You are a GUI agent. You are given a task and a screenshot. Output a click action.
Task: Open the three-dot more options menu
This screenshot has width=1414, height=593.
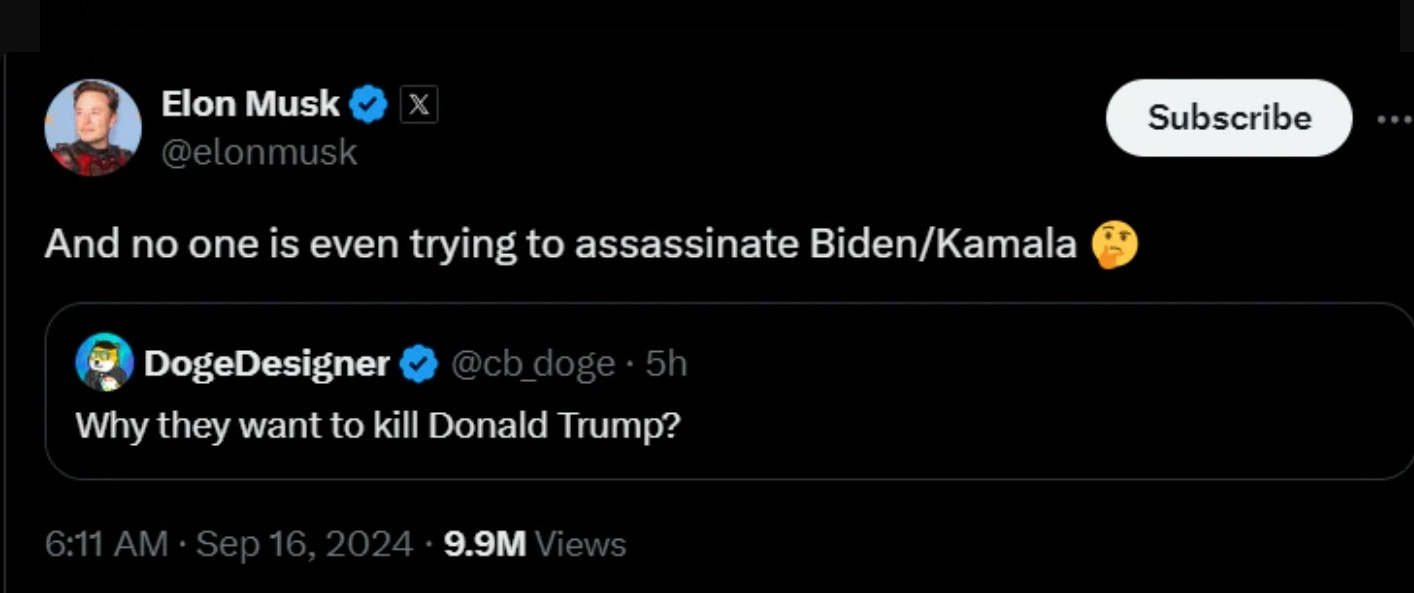coord(1394,119)
